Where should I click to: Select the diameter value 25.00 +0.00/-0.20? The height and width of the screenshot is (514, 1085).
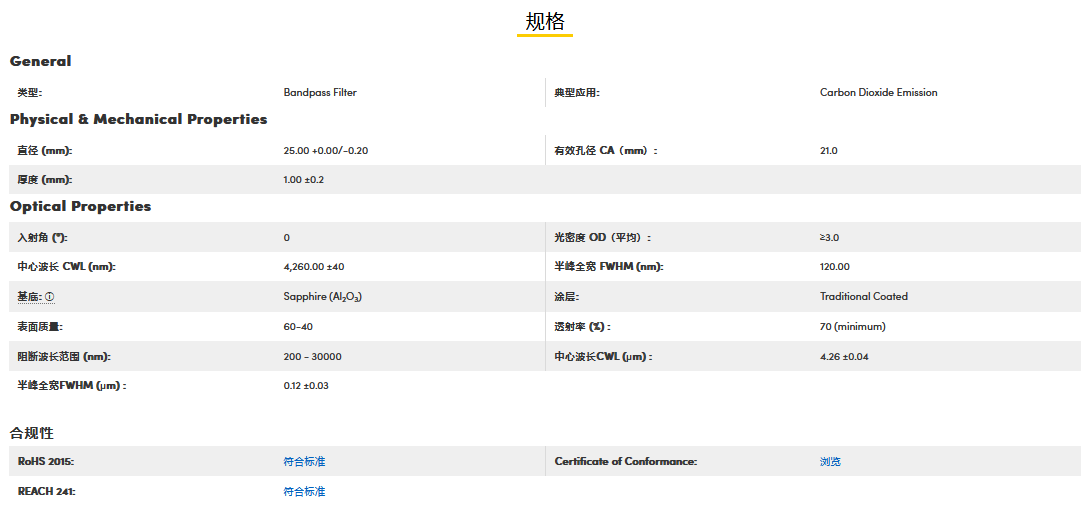click(x=326, y=150)
